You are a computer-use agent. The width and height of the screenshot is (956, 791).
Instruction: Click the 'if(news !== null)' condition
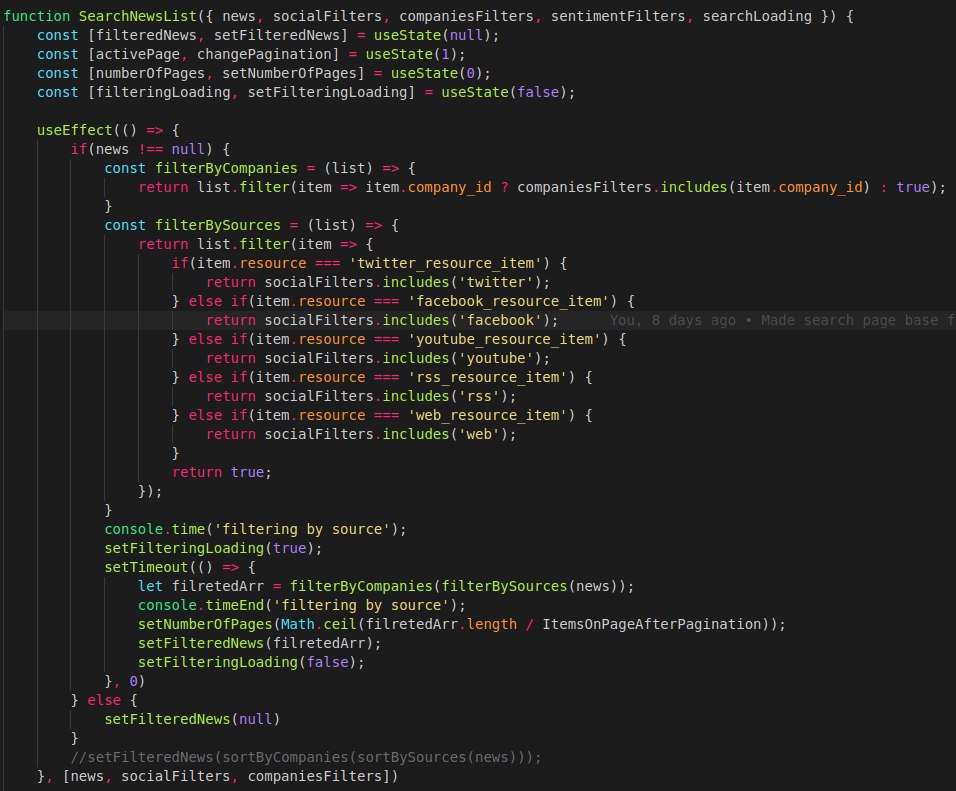click(x=141, y=149)
